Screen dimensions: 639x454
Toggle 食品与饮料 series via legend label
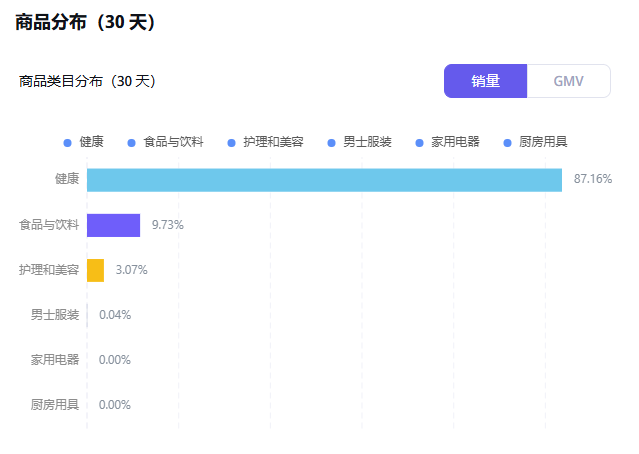[x=173, y=142]
